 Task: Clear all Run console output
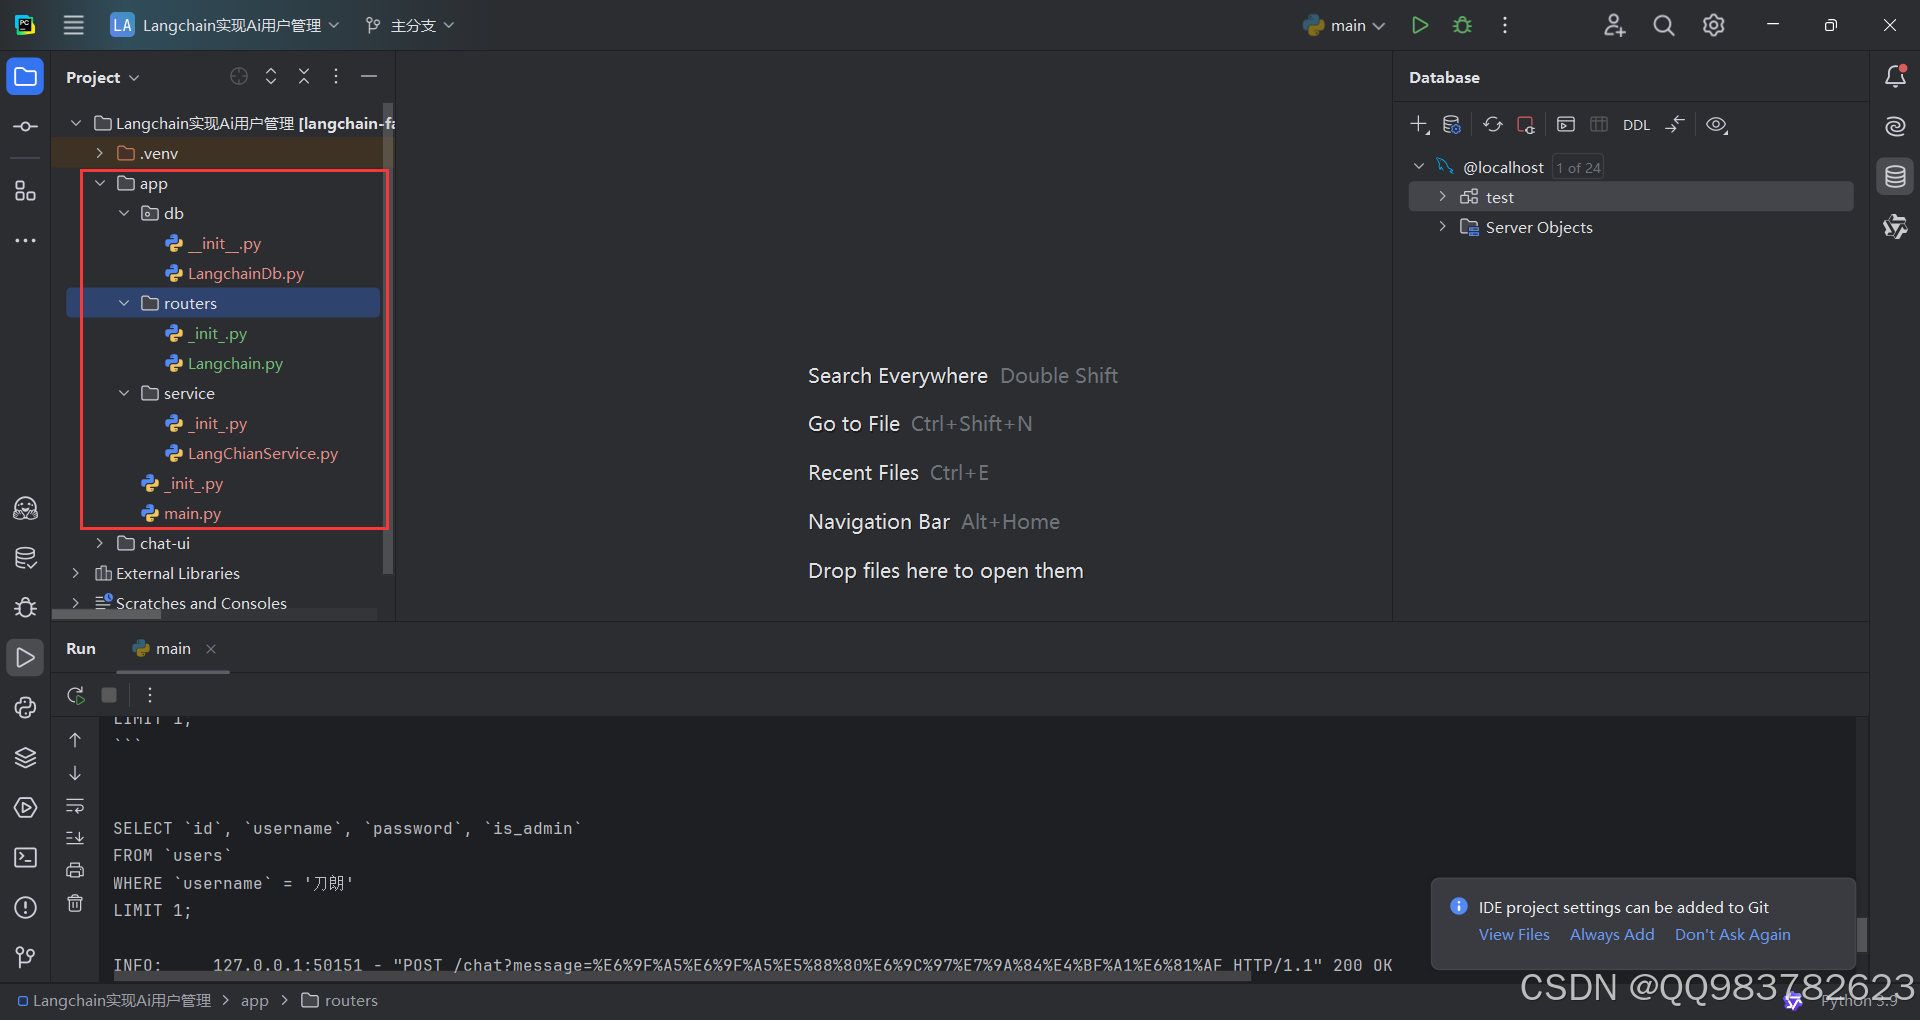75,903
